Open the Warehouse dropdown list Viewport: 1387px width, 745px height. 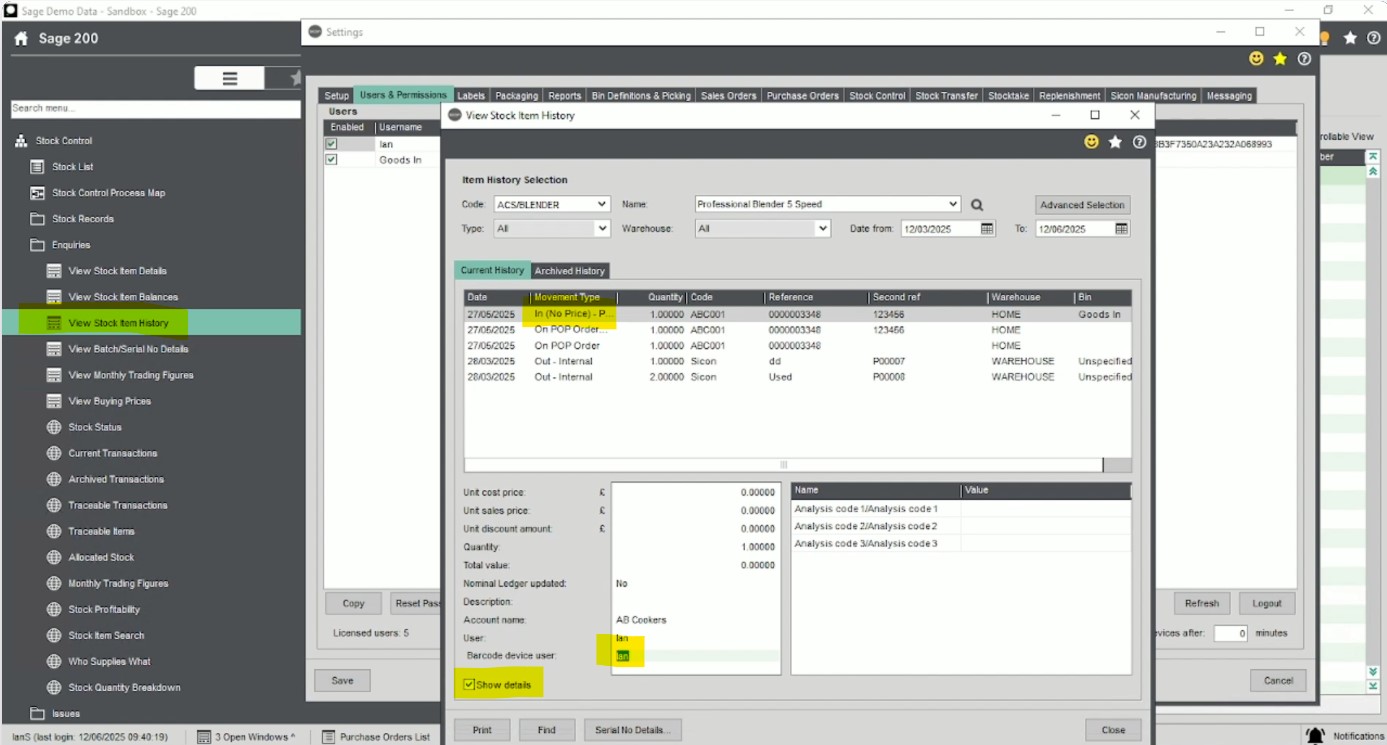822,229
